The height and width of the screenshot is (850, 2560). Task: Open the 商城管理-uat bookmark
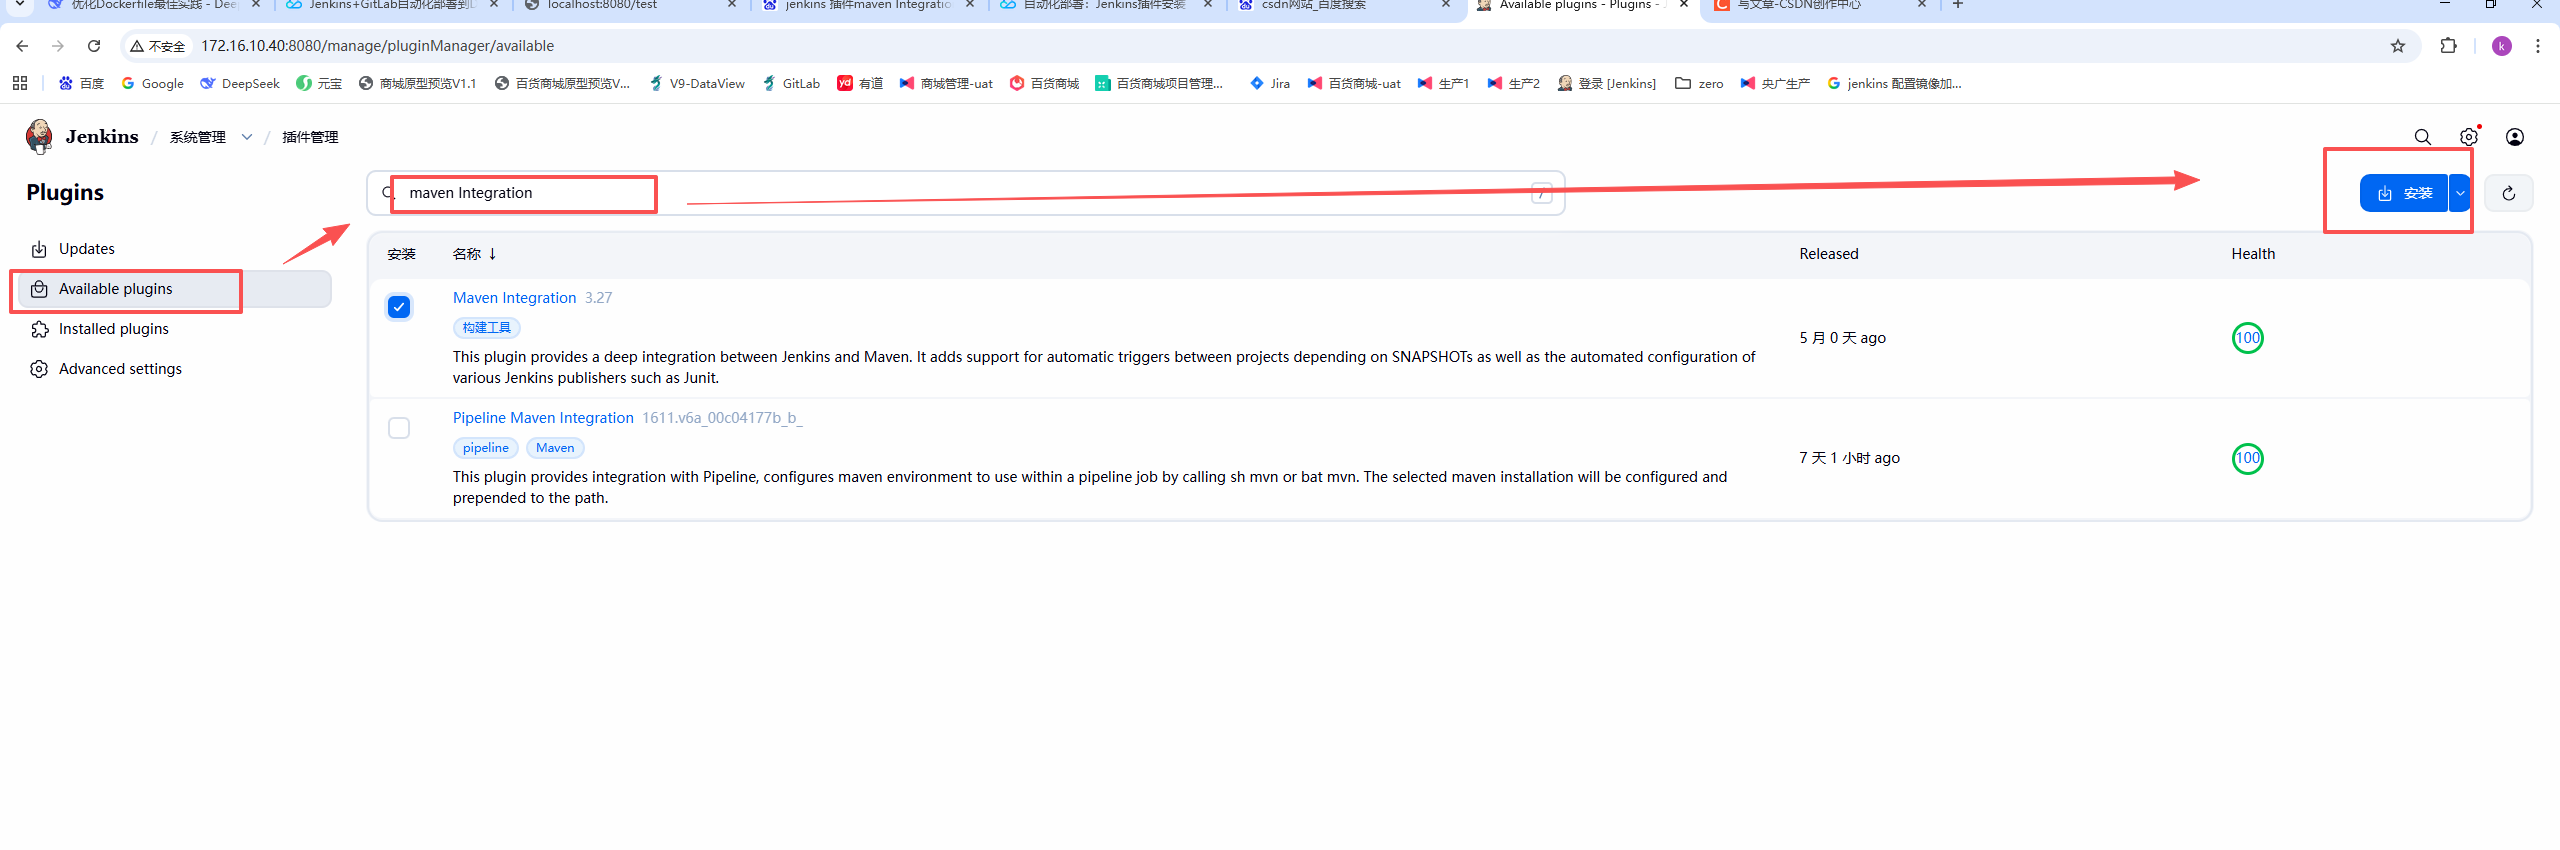tap(946, 84)
